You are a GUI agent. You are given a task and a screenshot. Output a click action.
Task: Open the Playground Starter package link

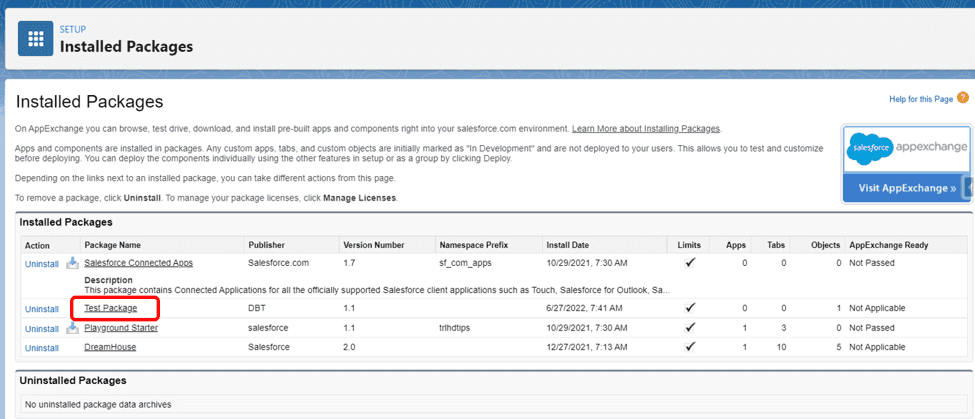coord(121,328)
